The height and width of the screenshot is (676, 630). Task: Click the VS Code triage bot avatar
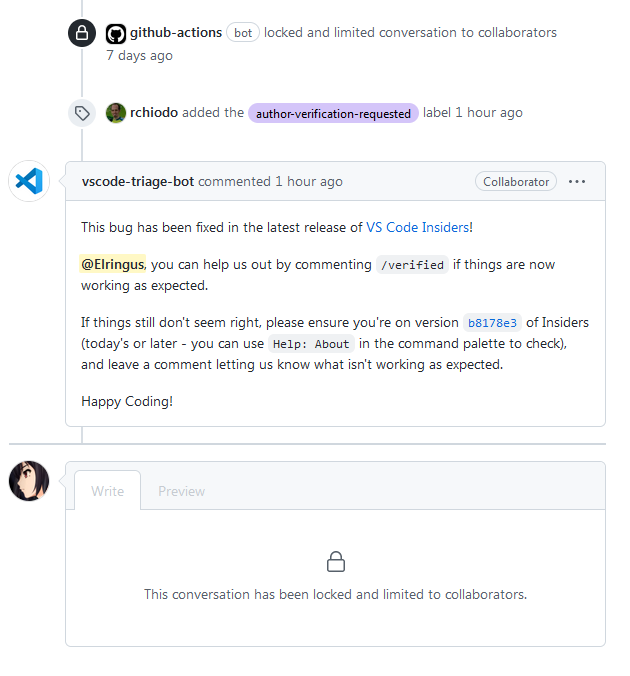29,181
